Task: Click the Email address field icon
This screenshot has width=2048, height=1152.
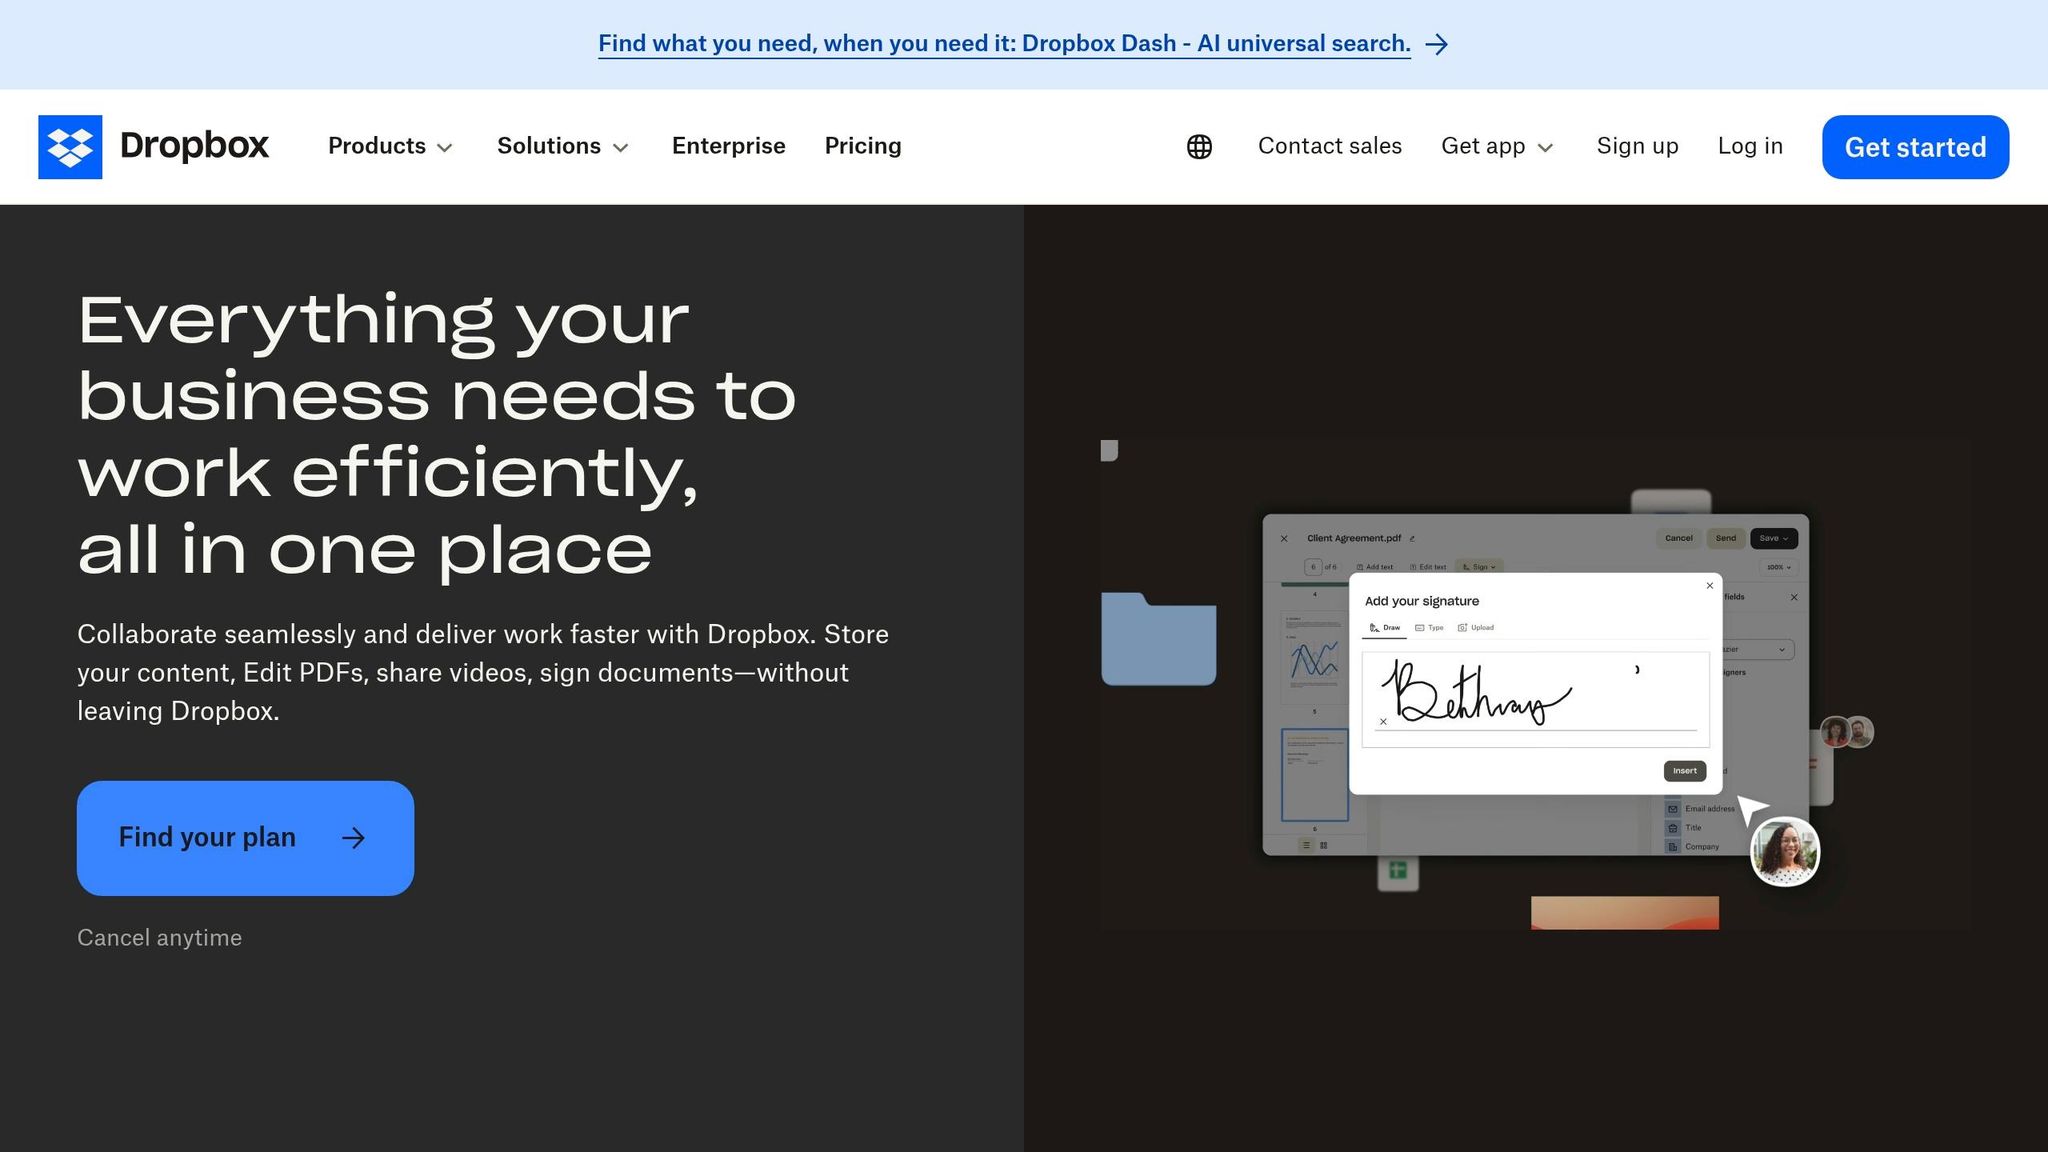Action: 1673,809
